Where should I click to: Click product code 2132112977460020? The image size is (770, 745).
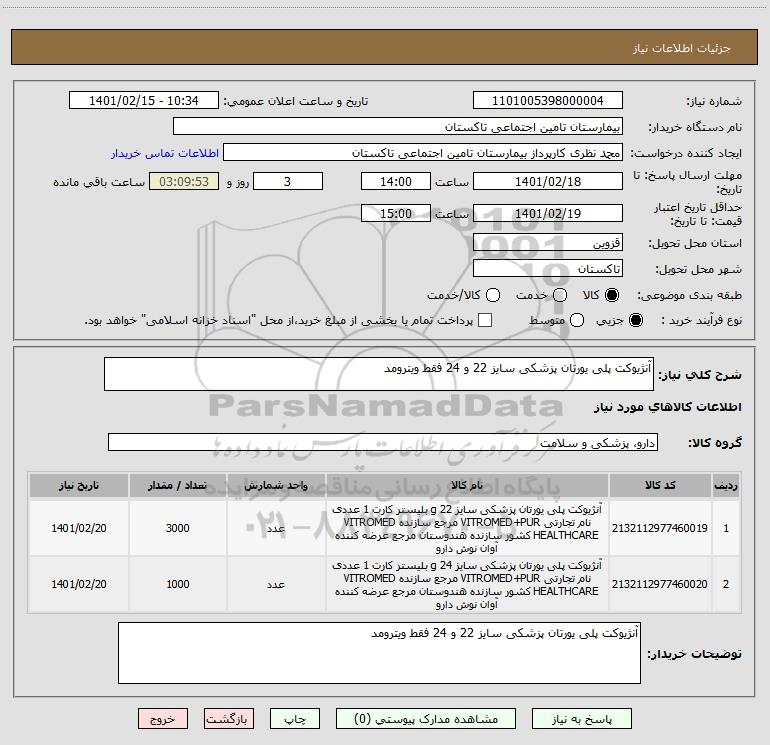click(660, 584)
